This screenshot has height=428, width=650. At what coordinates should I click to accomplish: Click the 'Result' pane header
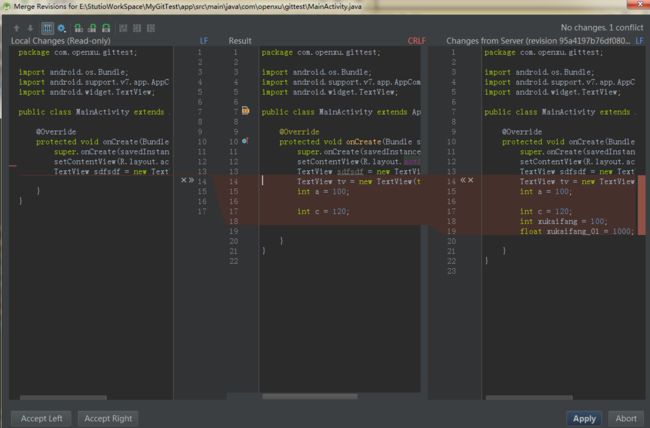[x=240, y=41]
